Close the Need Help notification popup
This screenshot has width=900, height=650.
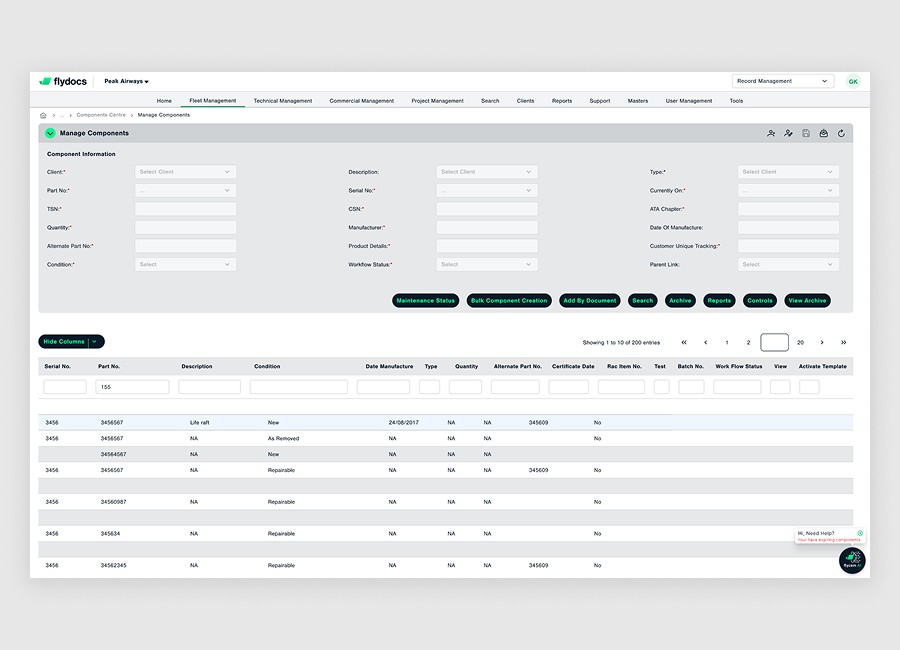pos(860,533)
